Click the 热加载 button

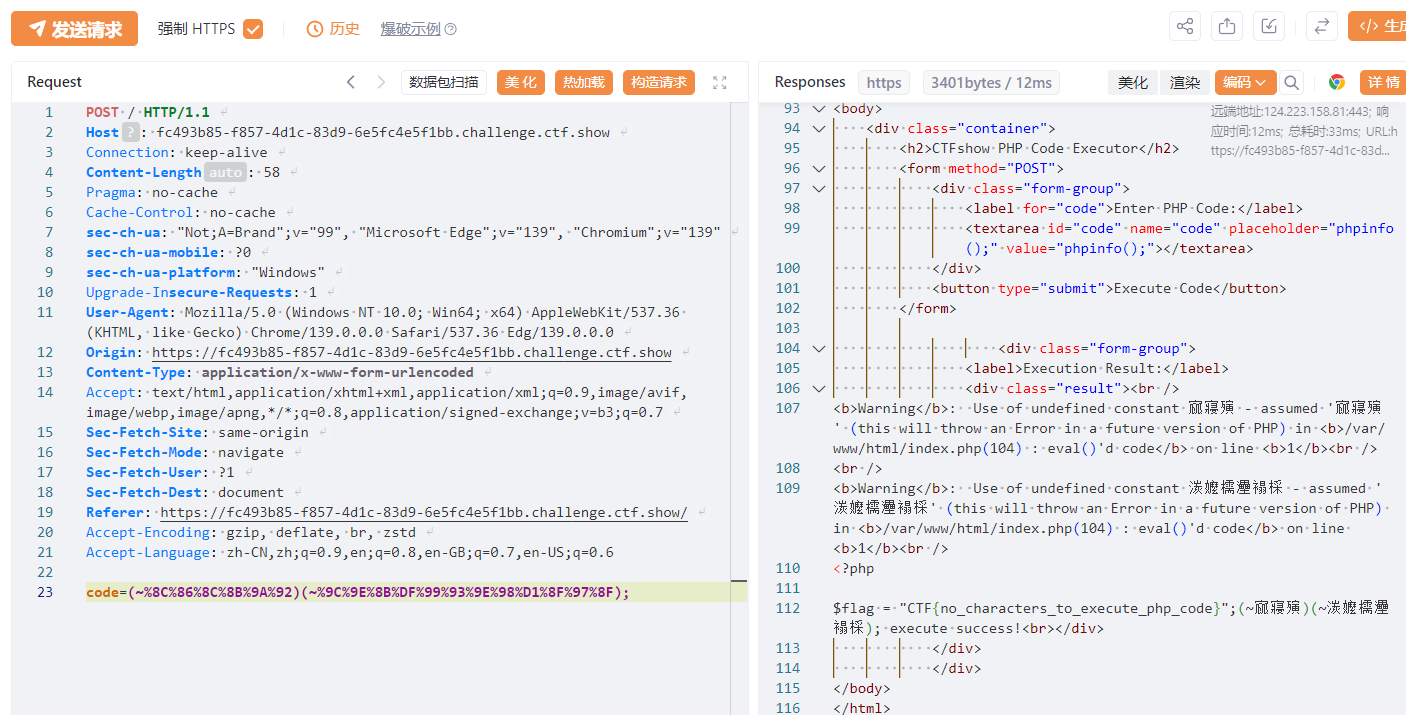coord(583,82)
